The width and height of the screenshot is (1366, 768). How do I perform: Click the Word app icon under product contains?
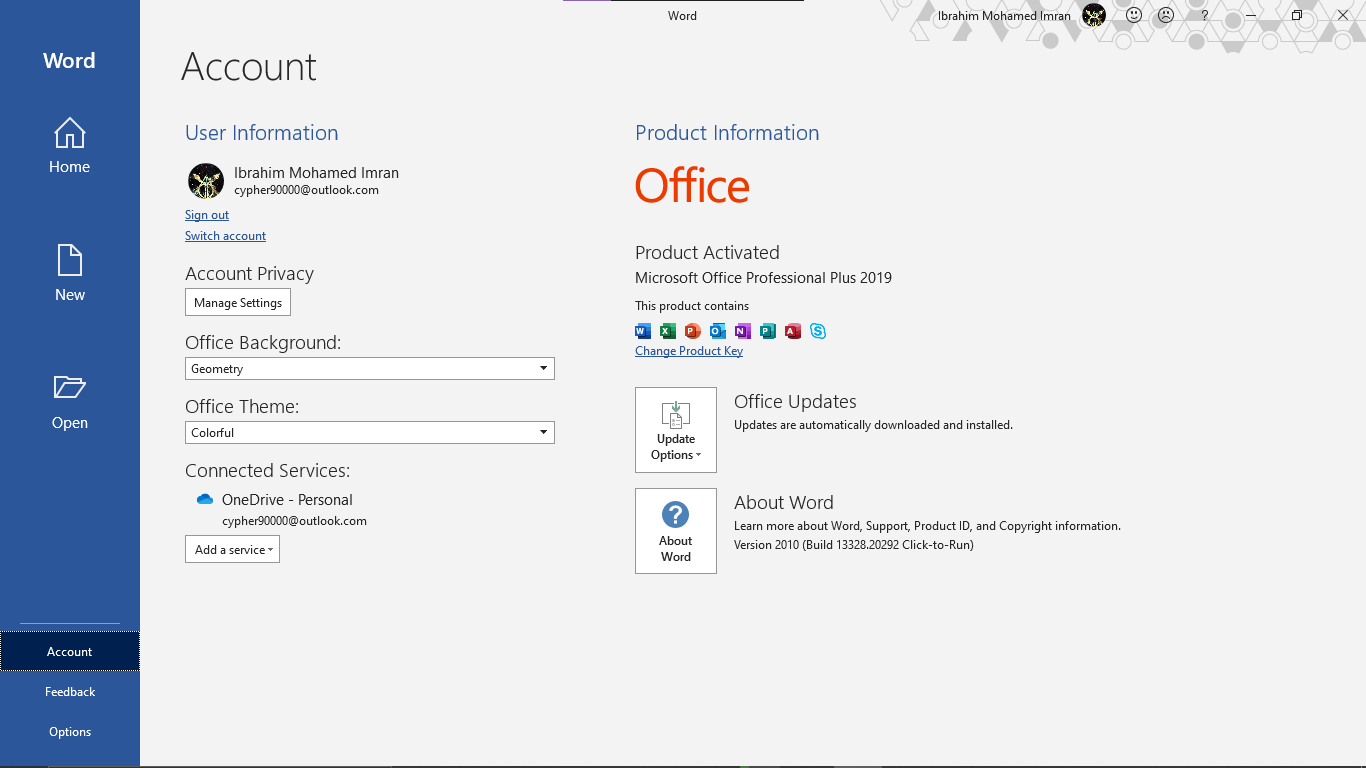[643, 331]
